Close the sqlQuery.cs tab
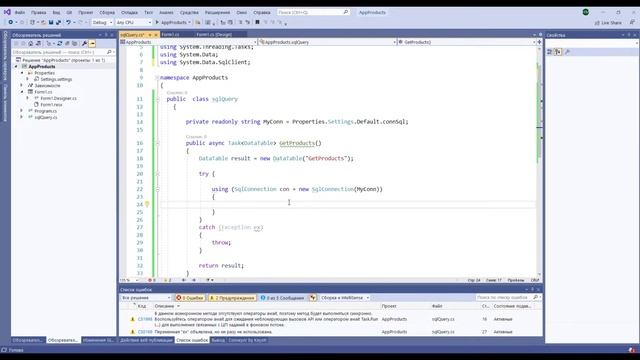 [x=156, y=35]
